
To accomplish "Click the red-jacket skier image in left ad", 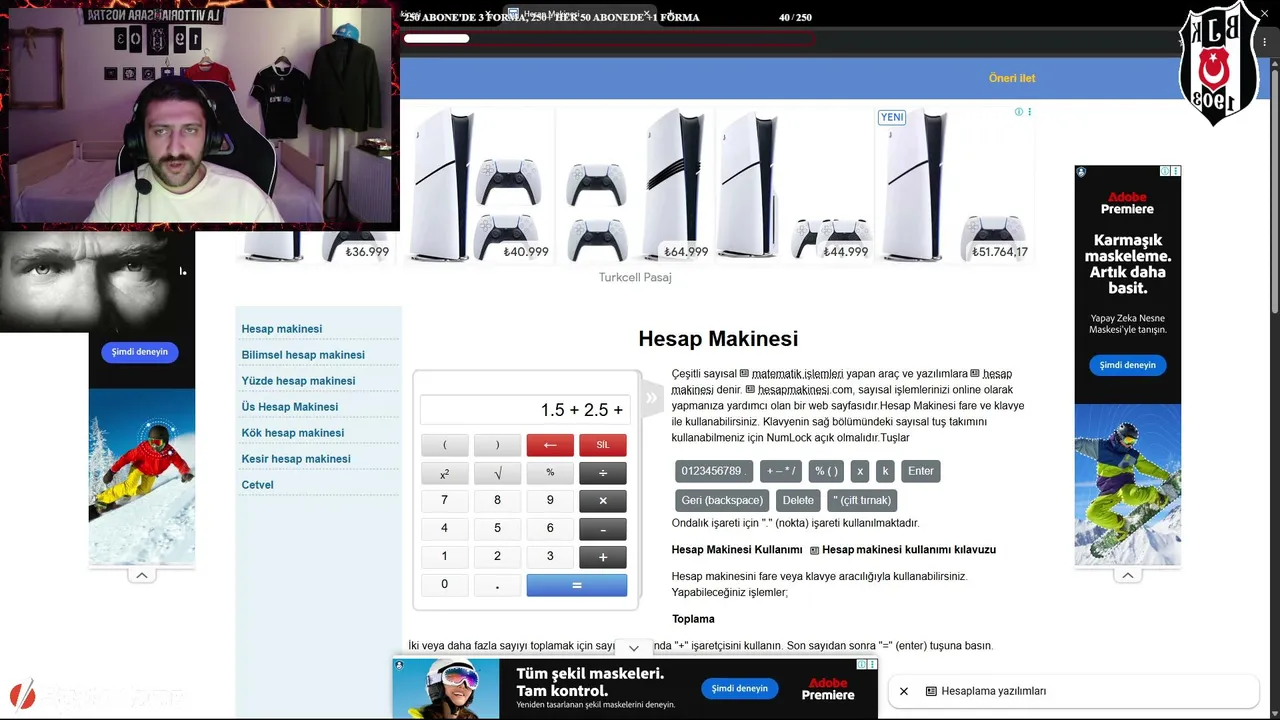I will click(x=142, y=477).
